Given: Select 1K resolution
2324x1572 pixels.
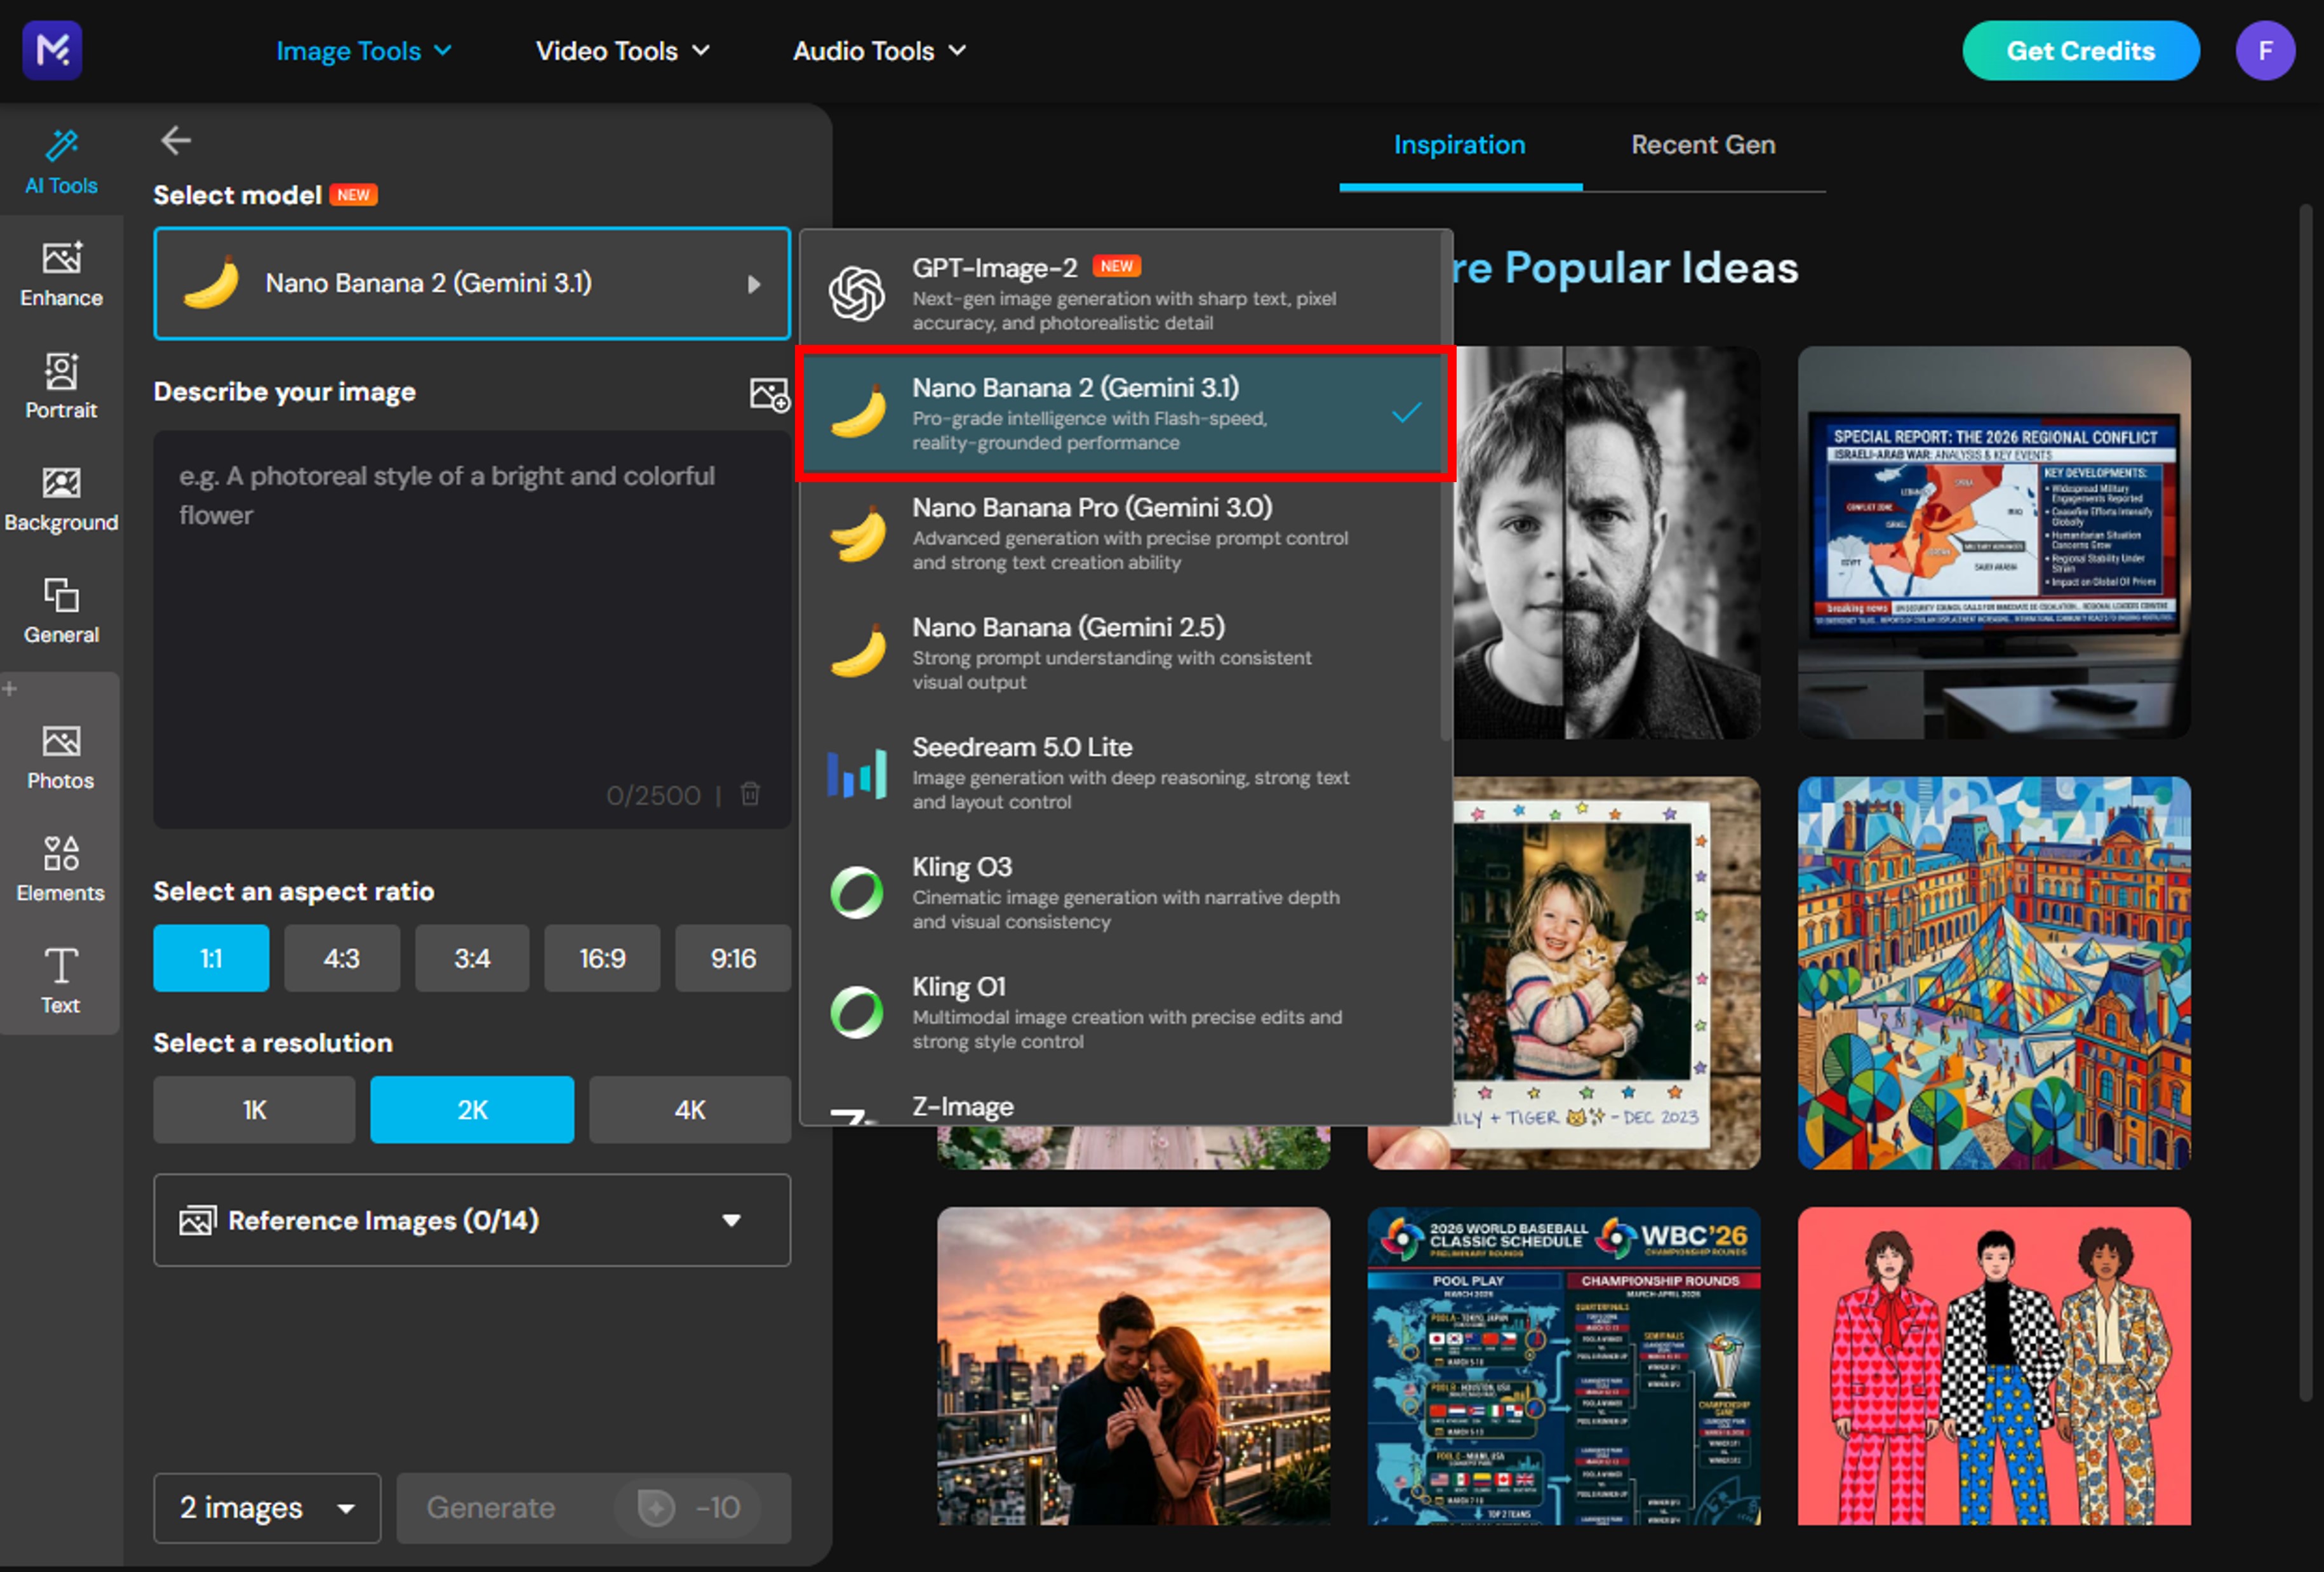Looking at the screenshot, I should (x=254, y=1110).
